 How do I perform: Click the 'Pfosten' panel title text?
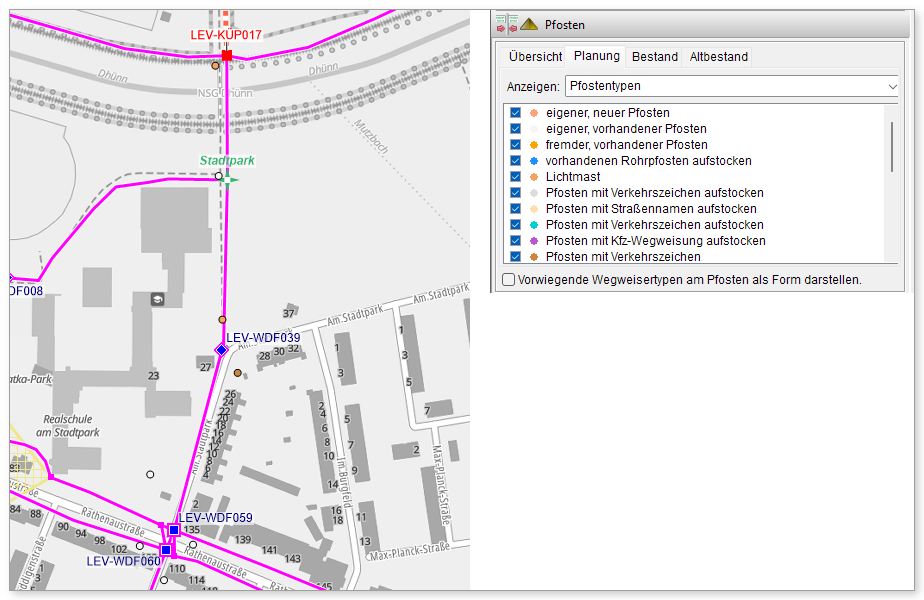tap(565, 25)
